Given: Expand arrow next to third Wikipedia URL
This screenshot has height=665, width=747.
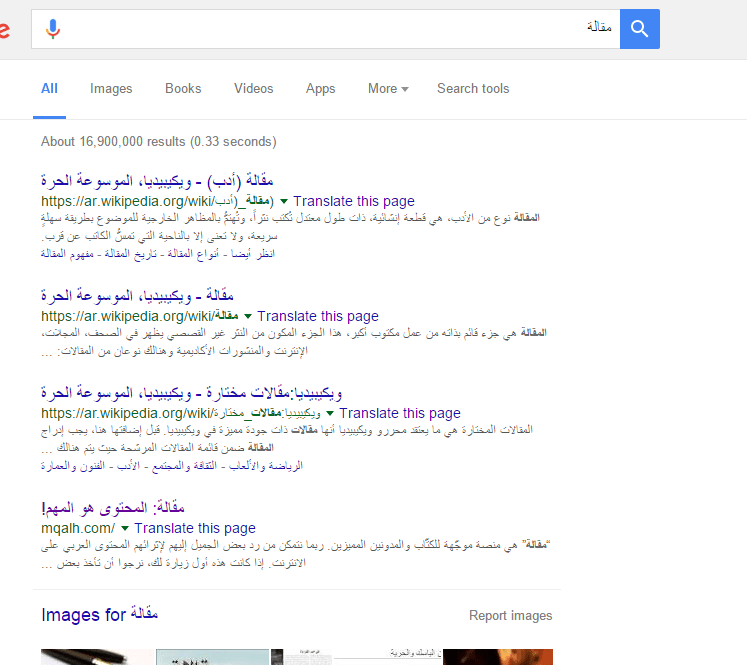Looking at the screenshot, I should coord(330,413).
